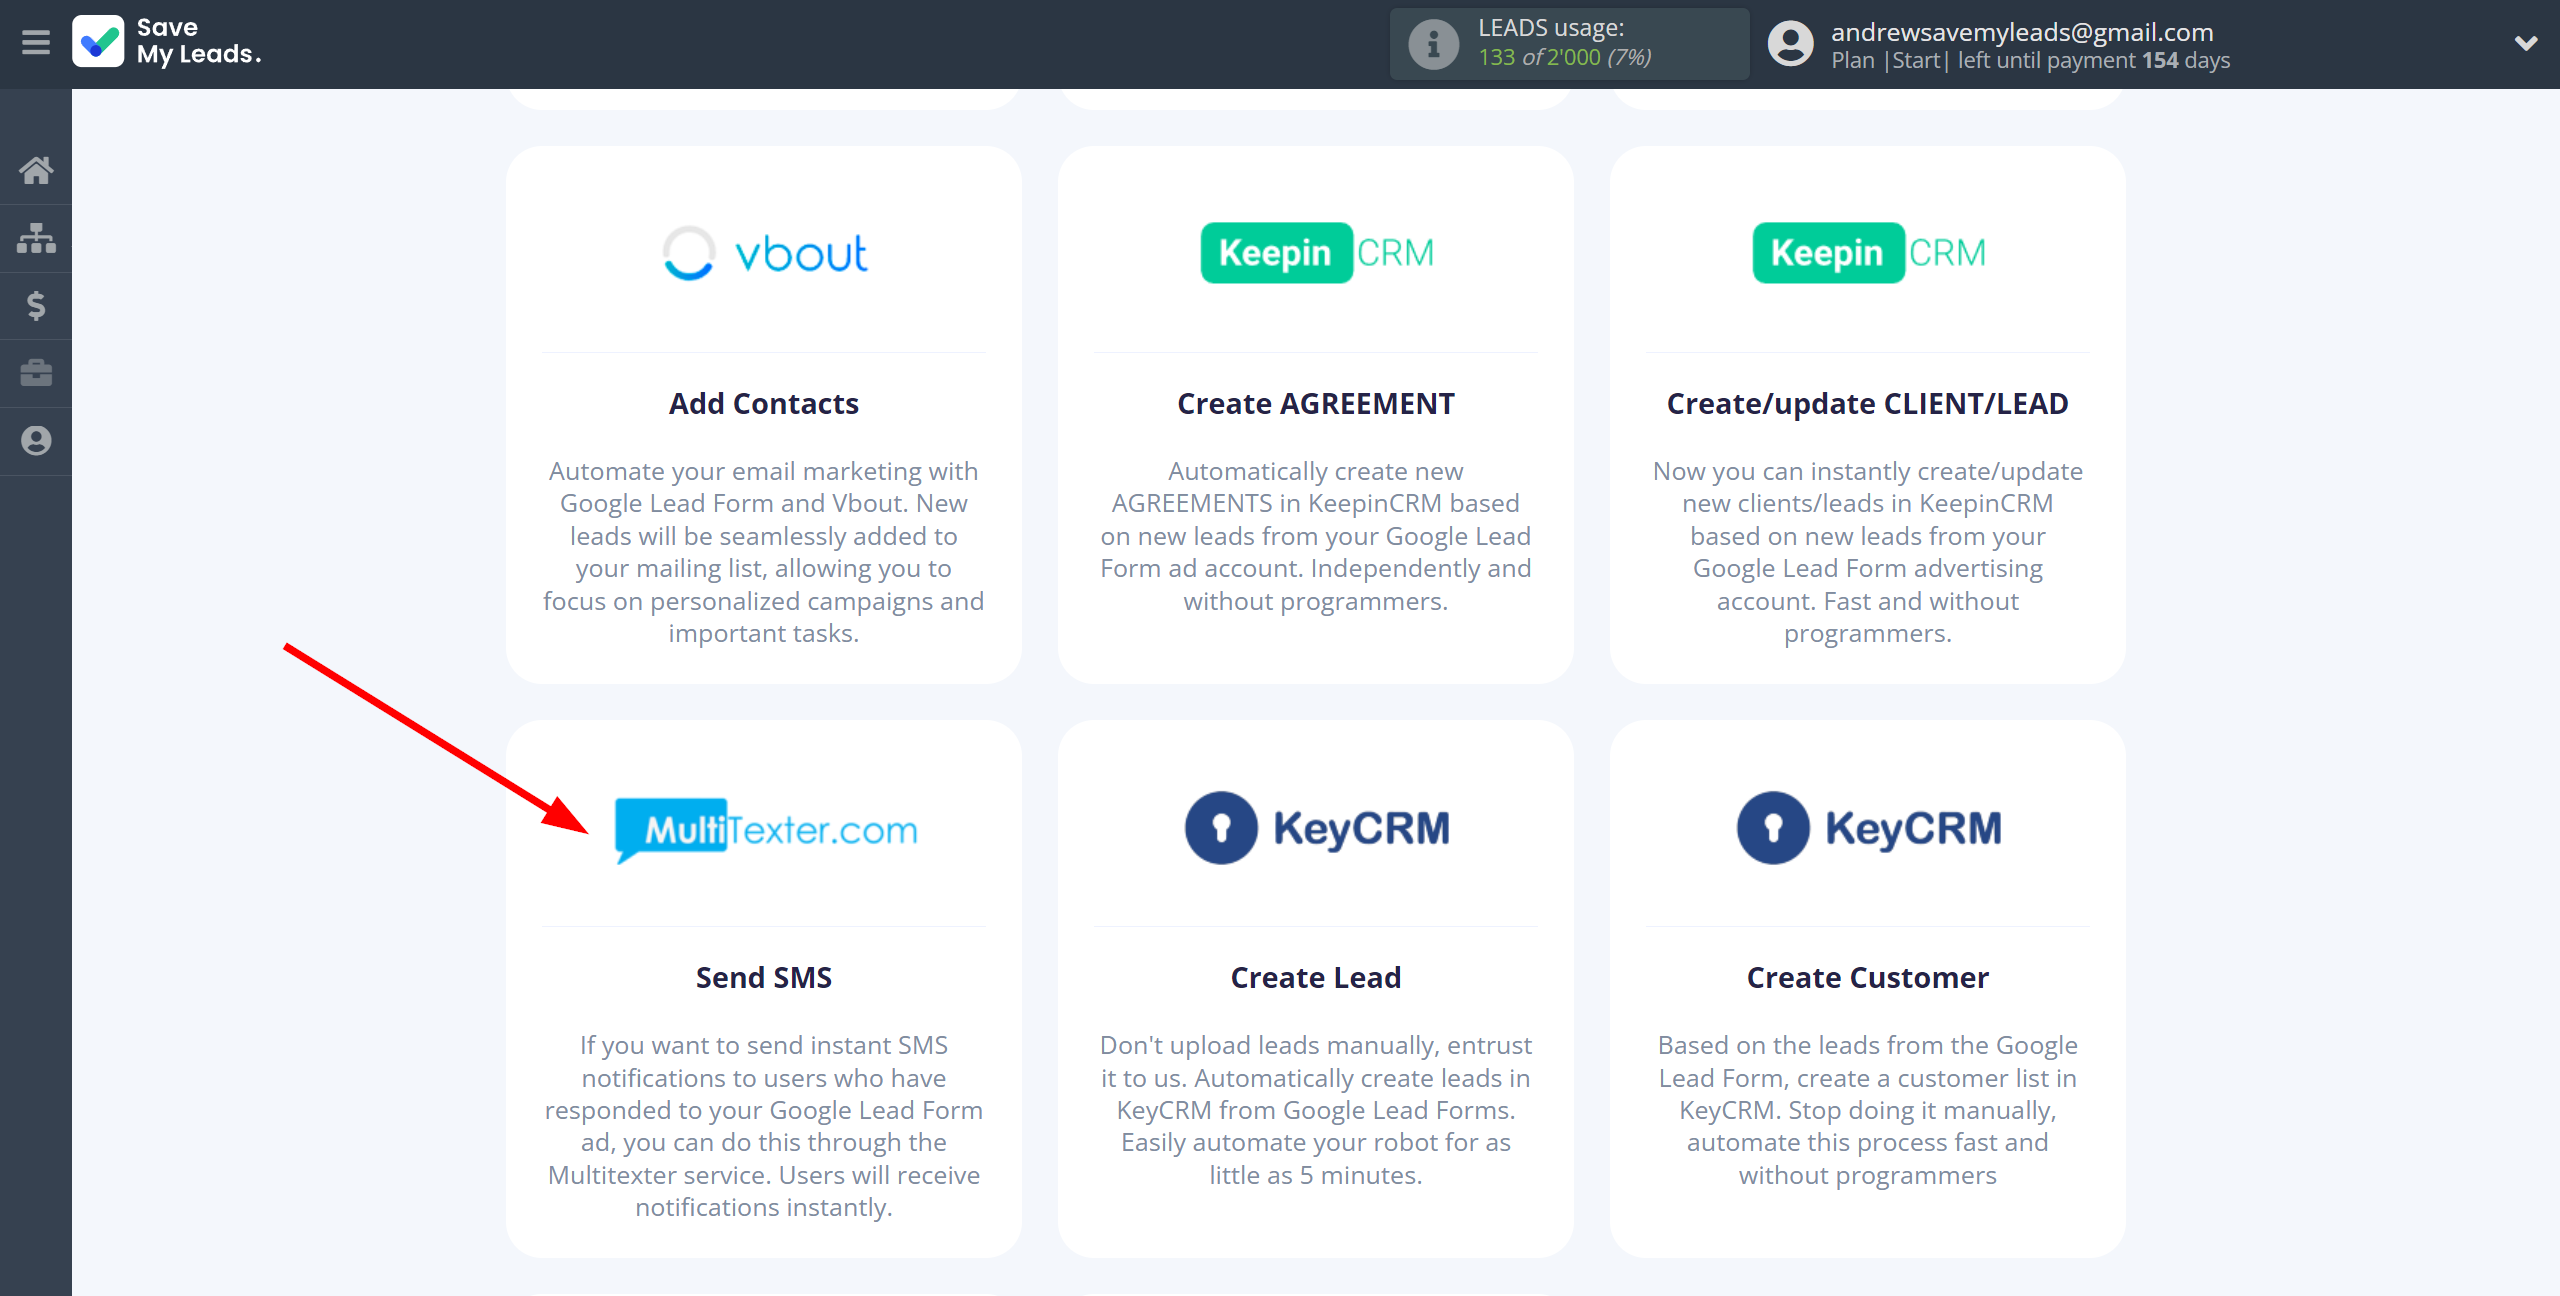The image size is (2560, 1296).
Task: Click the KeyCRM Create Lead description text
Action: 1316,1110
